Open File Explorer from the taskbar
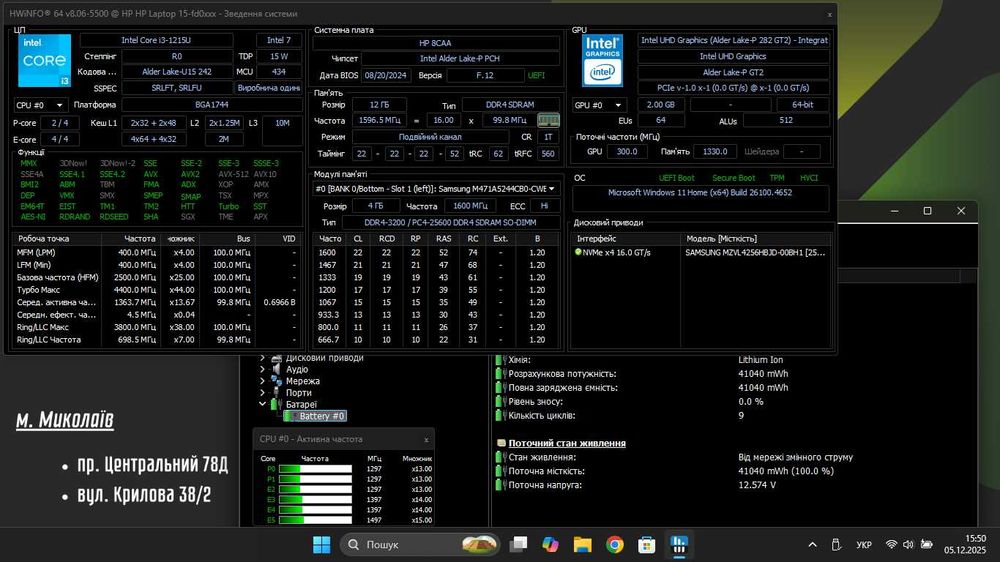The image size is (1000, 562). coord(582,545)
